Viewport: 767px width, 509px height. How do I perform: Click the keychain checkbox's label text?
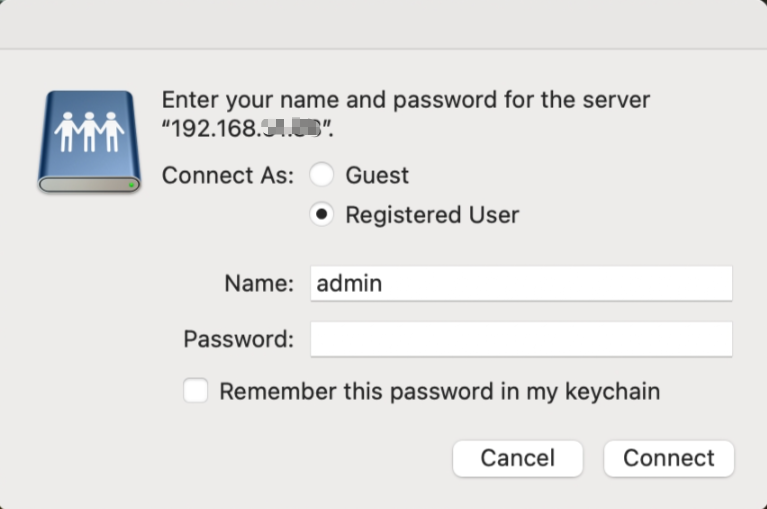point(439,391)
